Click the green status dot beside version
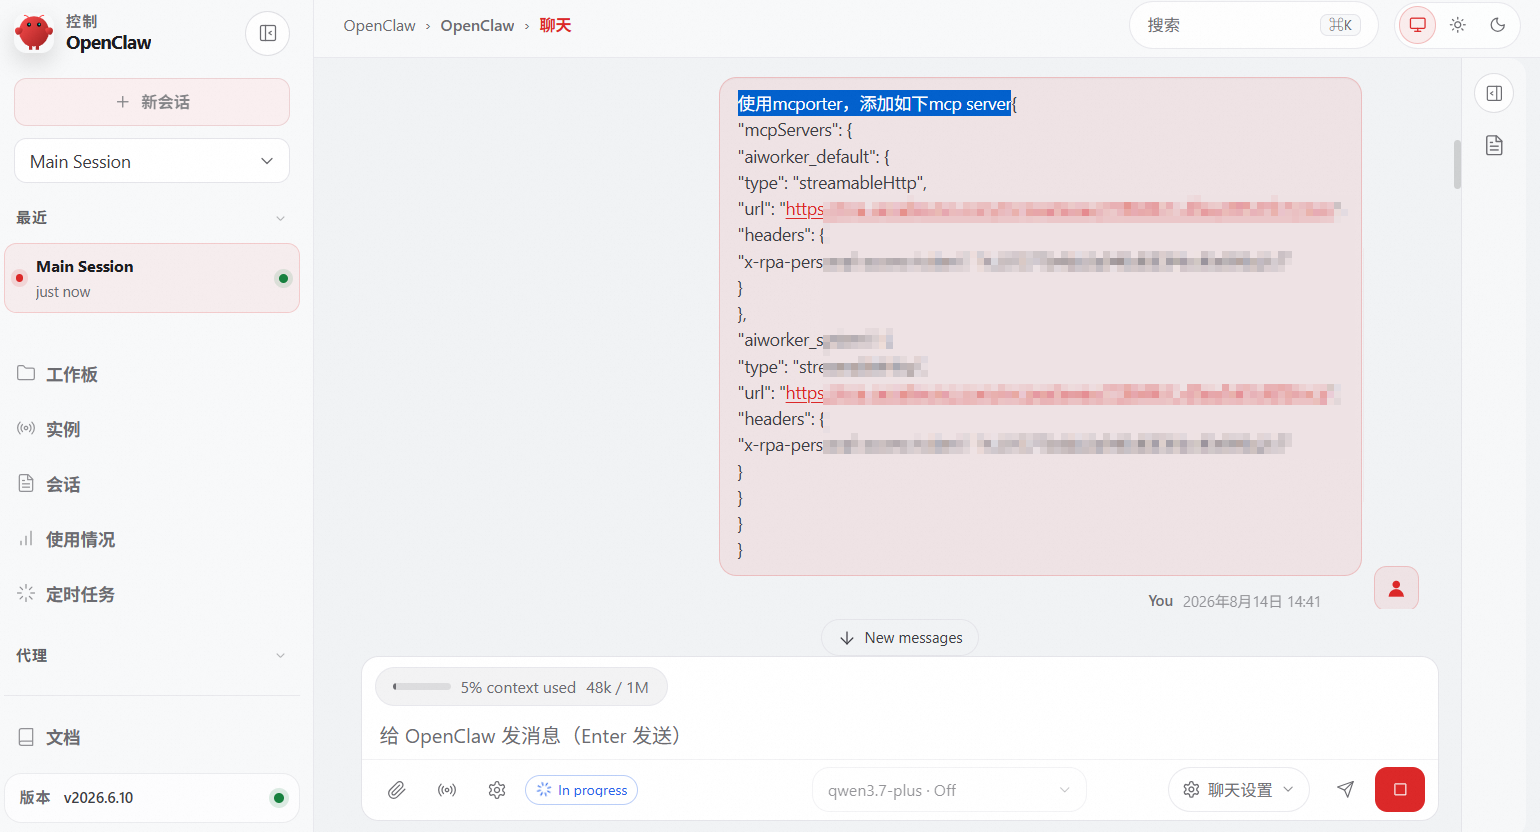1540x832 pixels. [279, 798]
